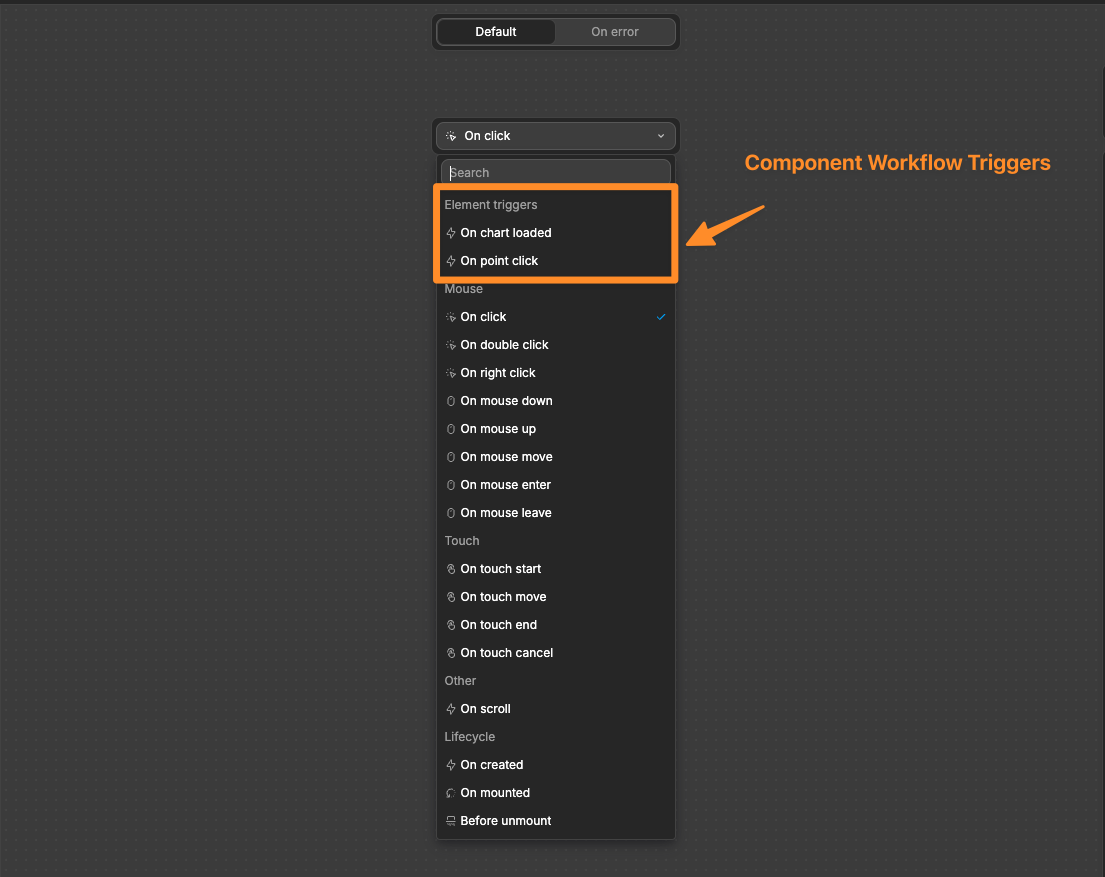Select the On mouse enter trigger
Viewport: 1105px width, 877px height.
[506, 485]
